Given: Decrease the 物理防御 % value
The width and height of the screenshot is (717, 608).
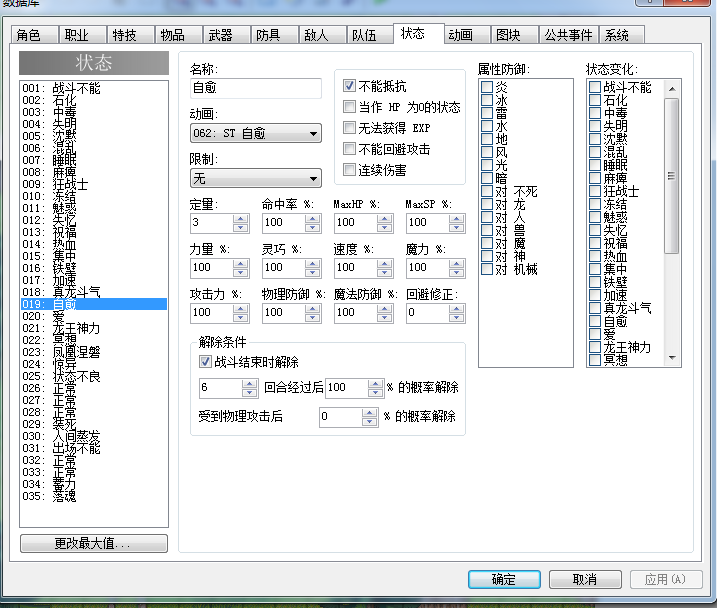Looking at the screenshot, I should point(313,318).
